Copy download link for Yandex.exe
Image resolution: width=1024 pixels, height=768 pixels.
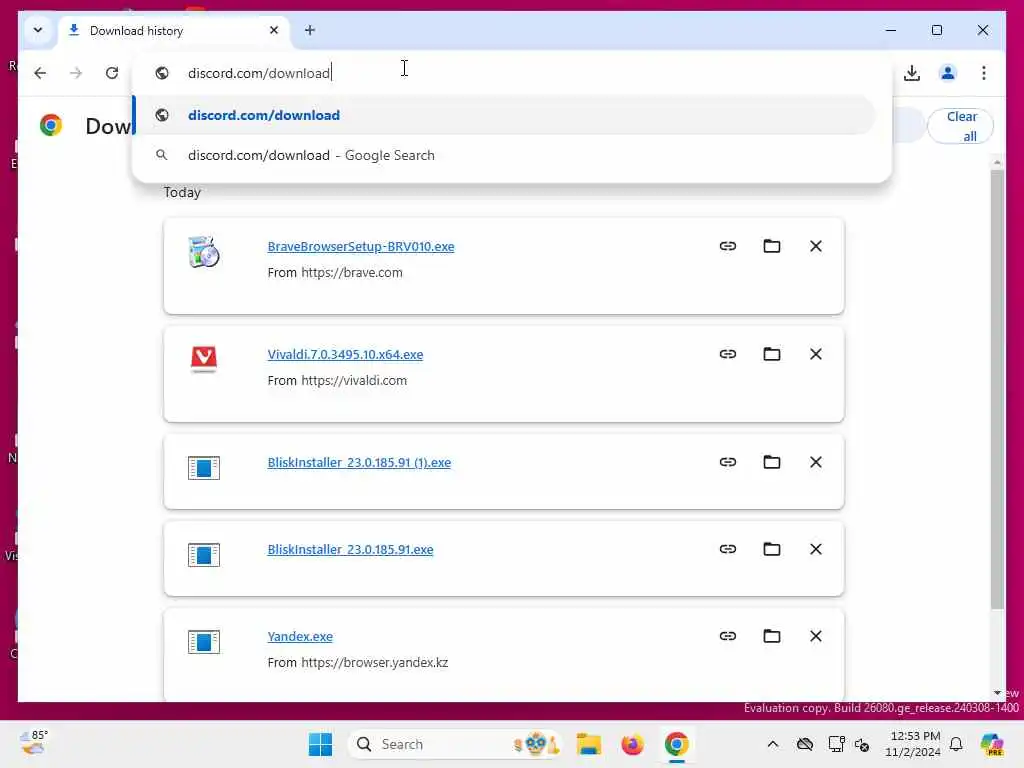[x=728, y=636]
